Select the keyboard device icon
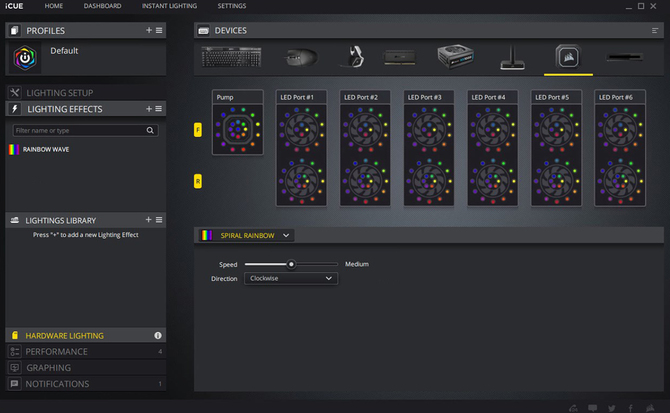This screenshot has height=413, width=670. point(231,57)
